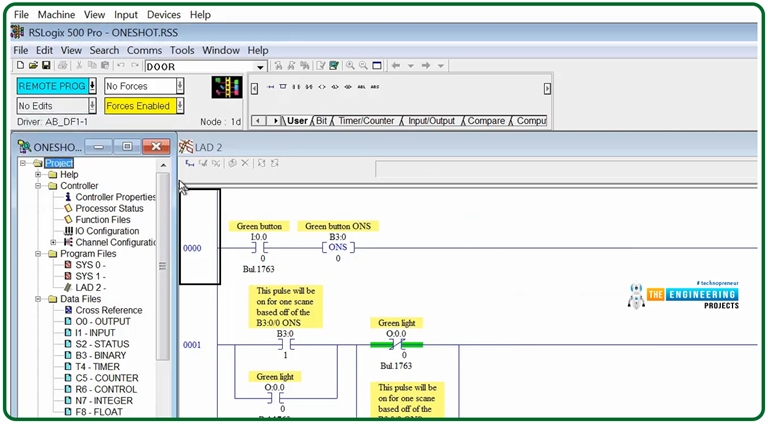The width and height of the screenshot is (768, 424).
Task: Collapse the Data Files folder
Action: click(39, 299)
